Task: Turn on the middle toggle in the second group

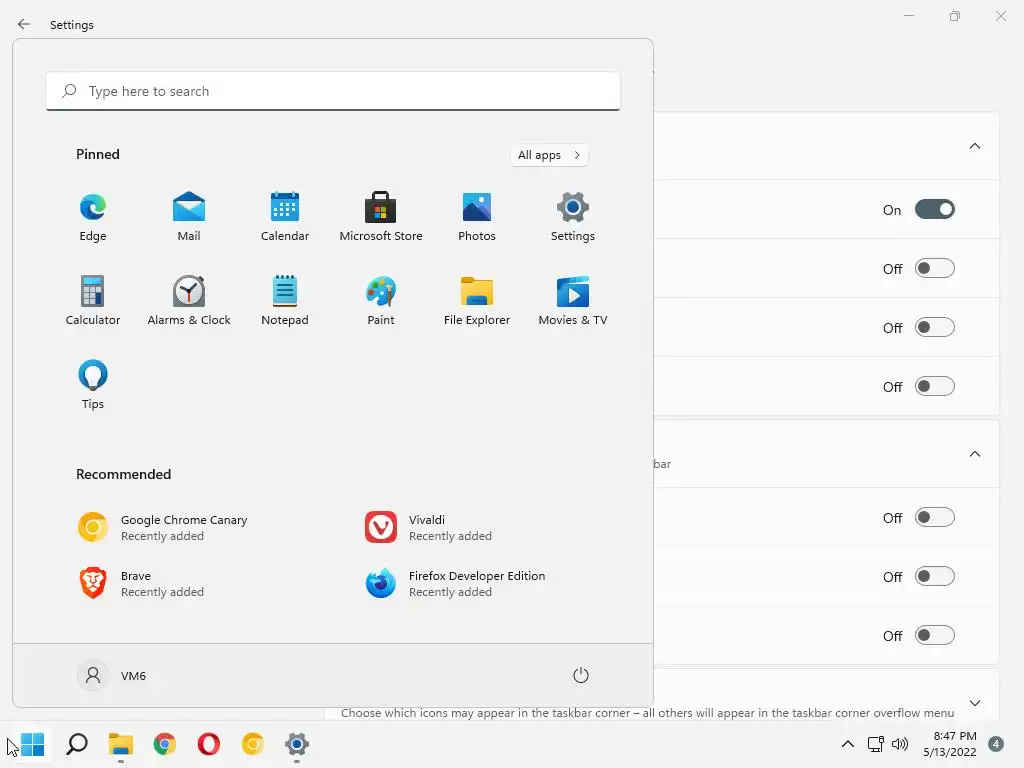Action: tap(935, 577)
